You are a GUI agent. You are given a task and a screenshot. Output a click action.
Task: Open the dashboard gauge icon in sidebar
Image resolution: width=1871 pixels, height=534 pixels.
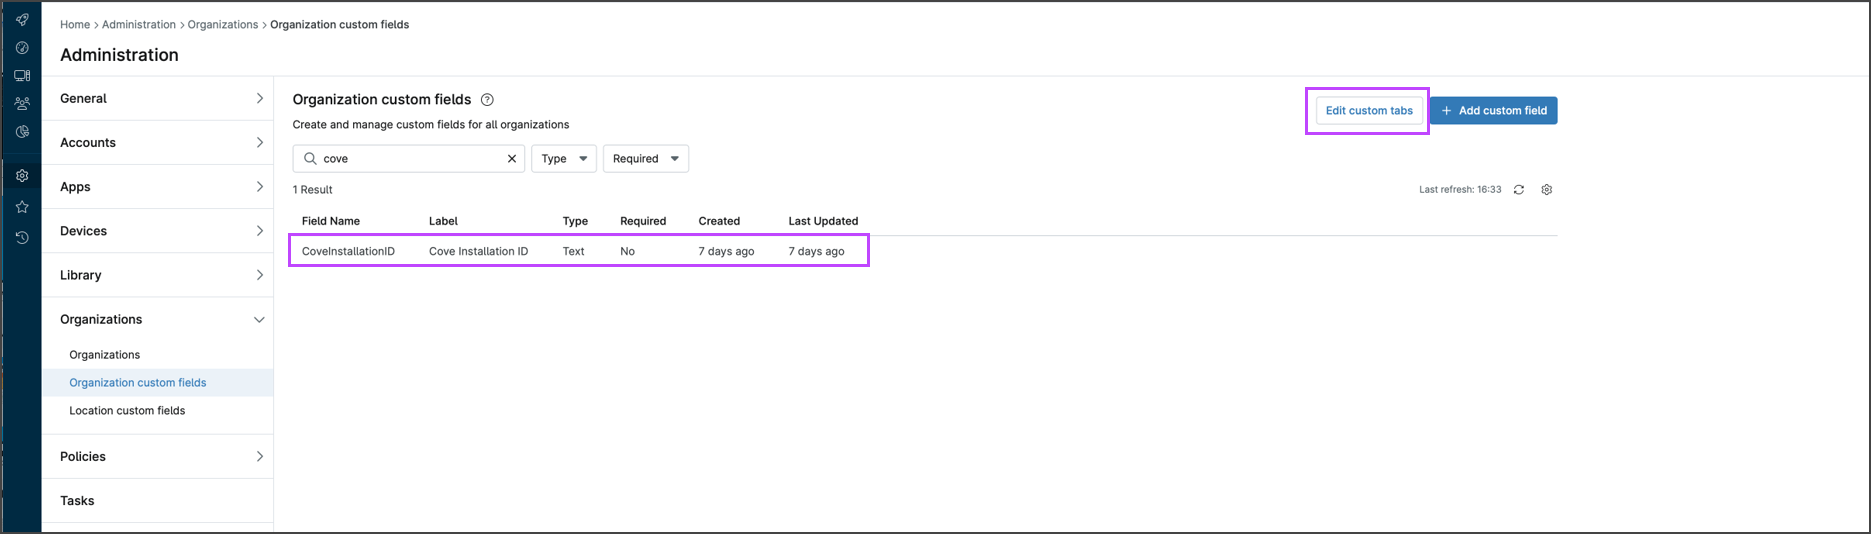click(22, 47)
